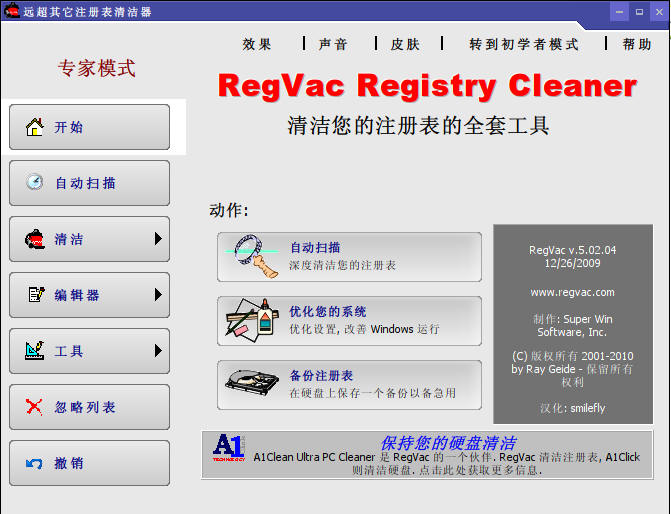Click the blue undo arrow icon beside 撤销
Viewport: 671px width, 514px height.
[34, 463]
